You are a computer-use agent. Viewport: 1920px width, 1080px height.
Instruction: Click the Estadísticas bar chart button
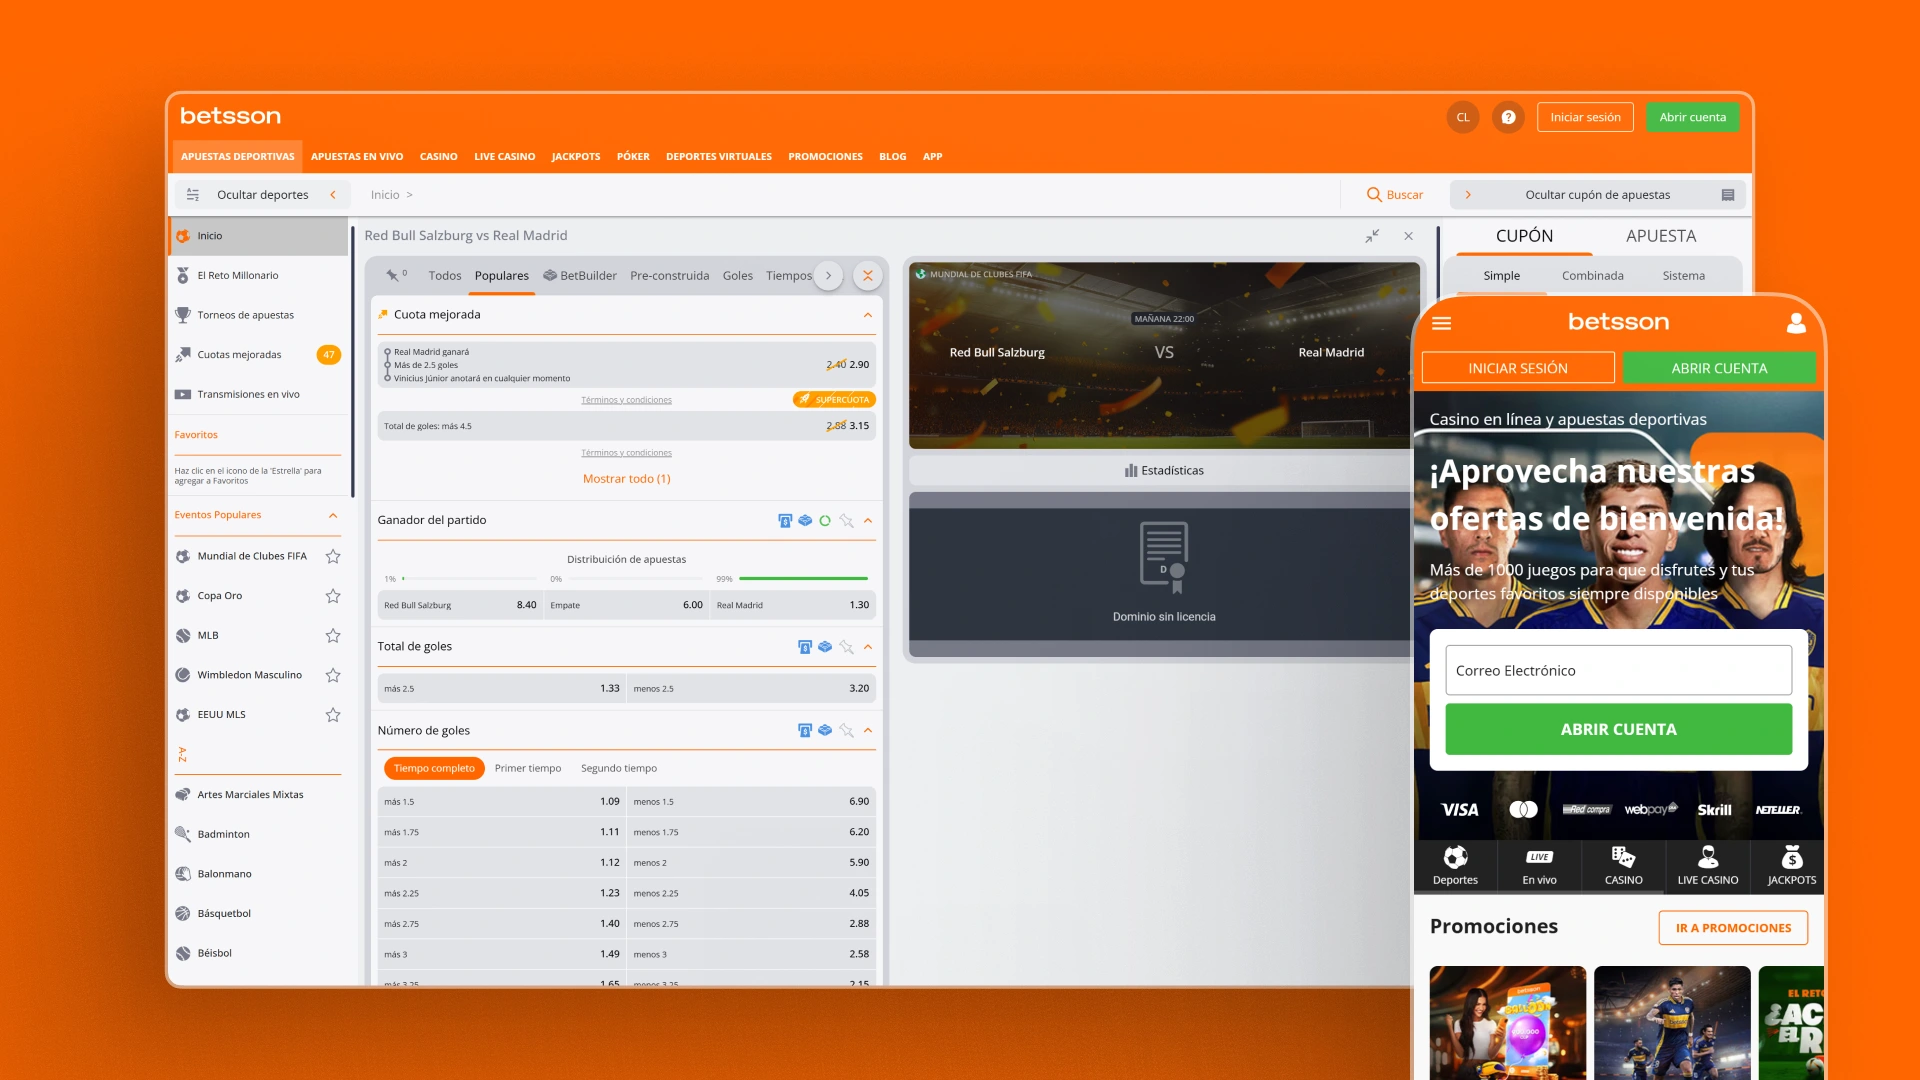click(x=1164, y=470)
